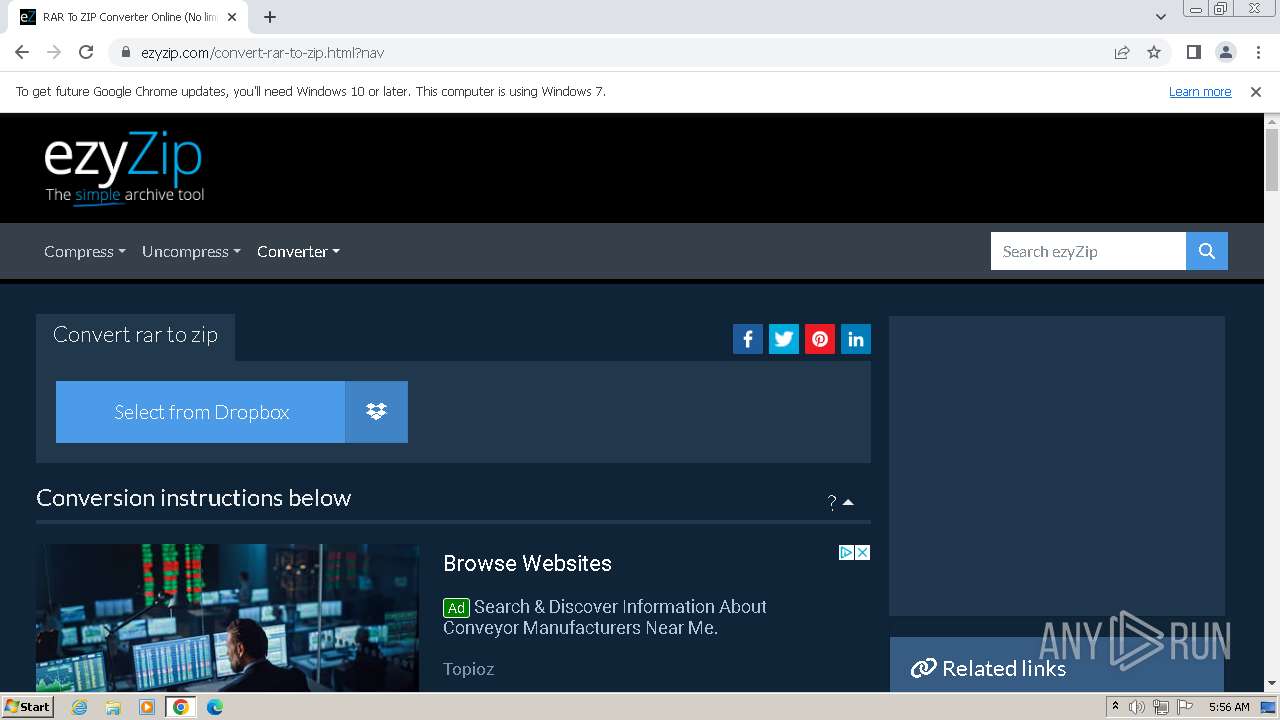This screenshot has height=720, width=1280.
Task: Expand the Converter menu
Action: click(x=298, y=251)
